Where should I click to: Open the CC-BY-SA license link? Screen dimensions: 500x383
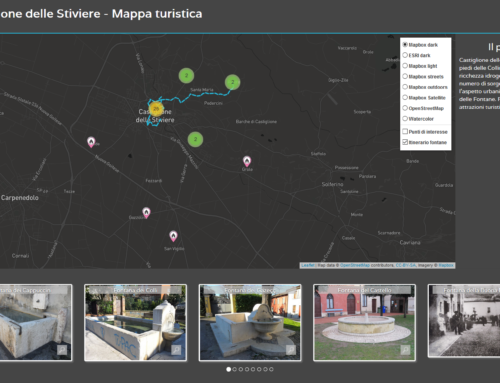click(x=405, y=265)
